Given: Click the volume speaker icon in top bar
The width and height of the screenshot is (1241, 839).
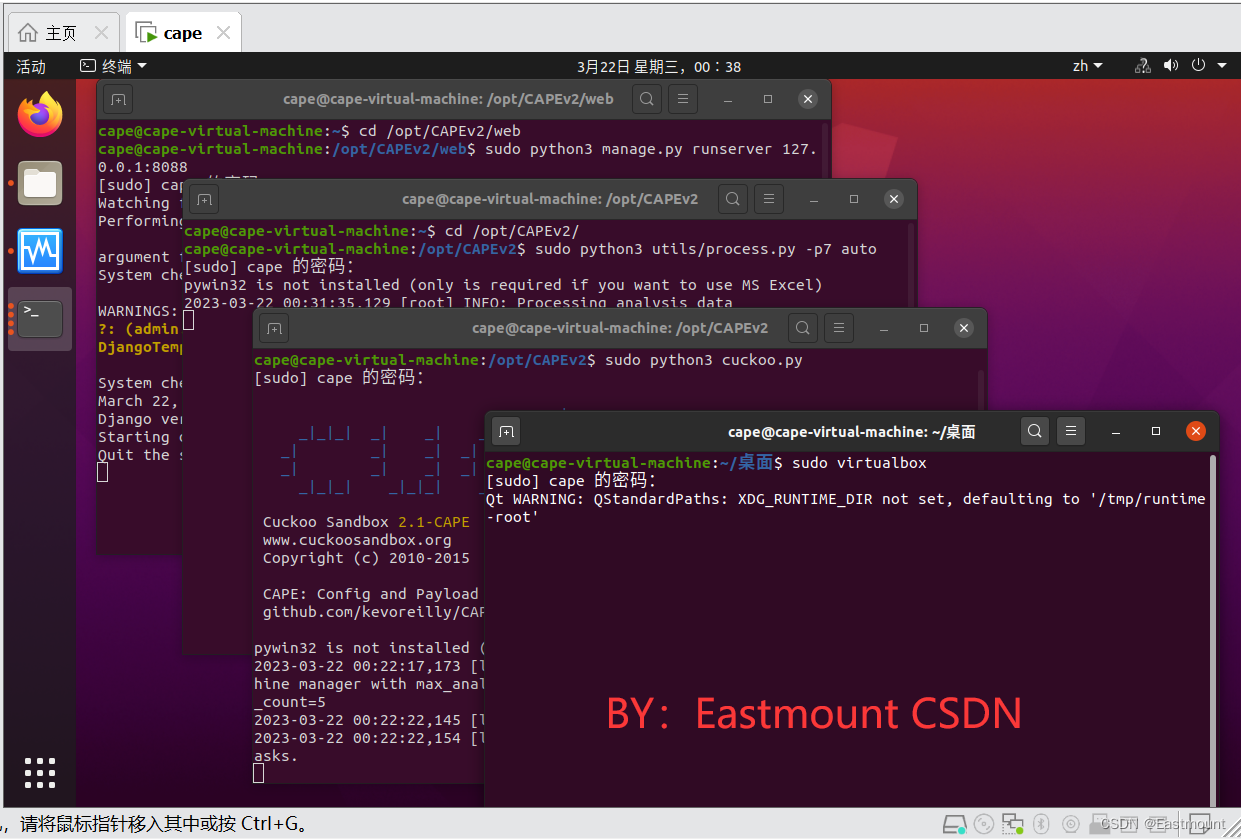Looking at the screenshot, I should (1170, 66).
